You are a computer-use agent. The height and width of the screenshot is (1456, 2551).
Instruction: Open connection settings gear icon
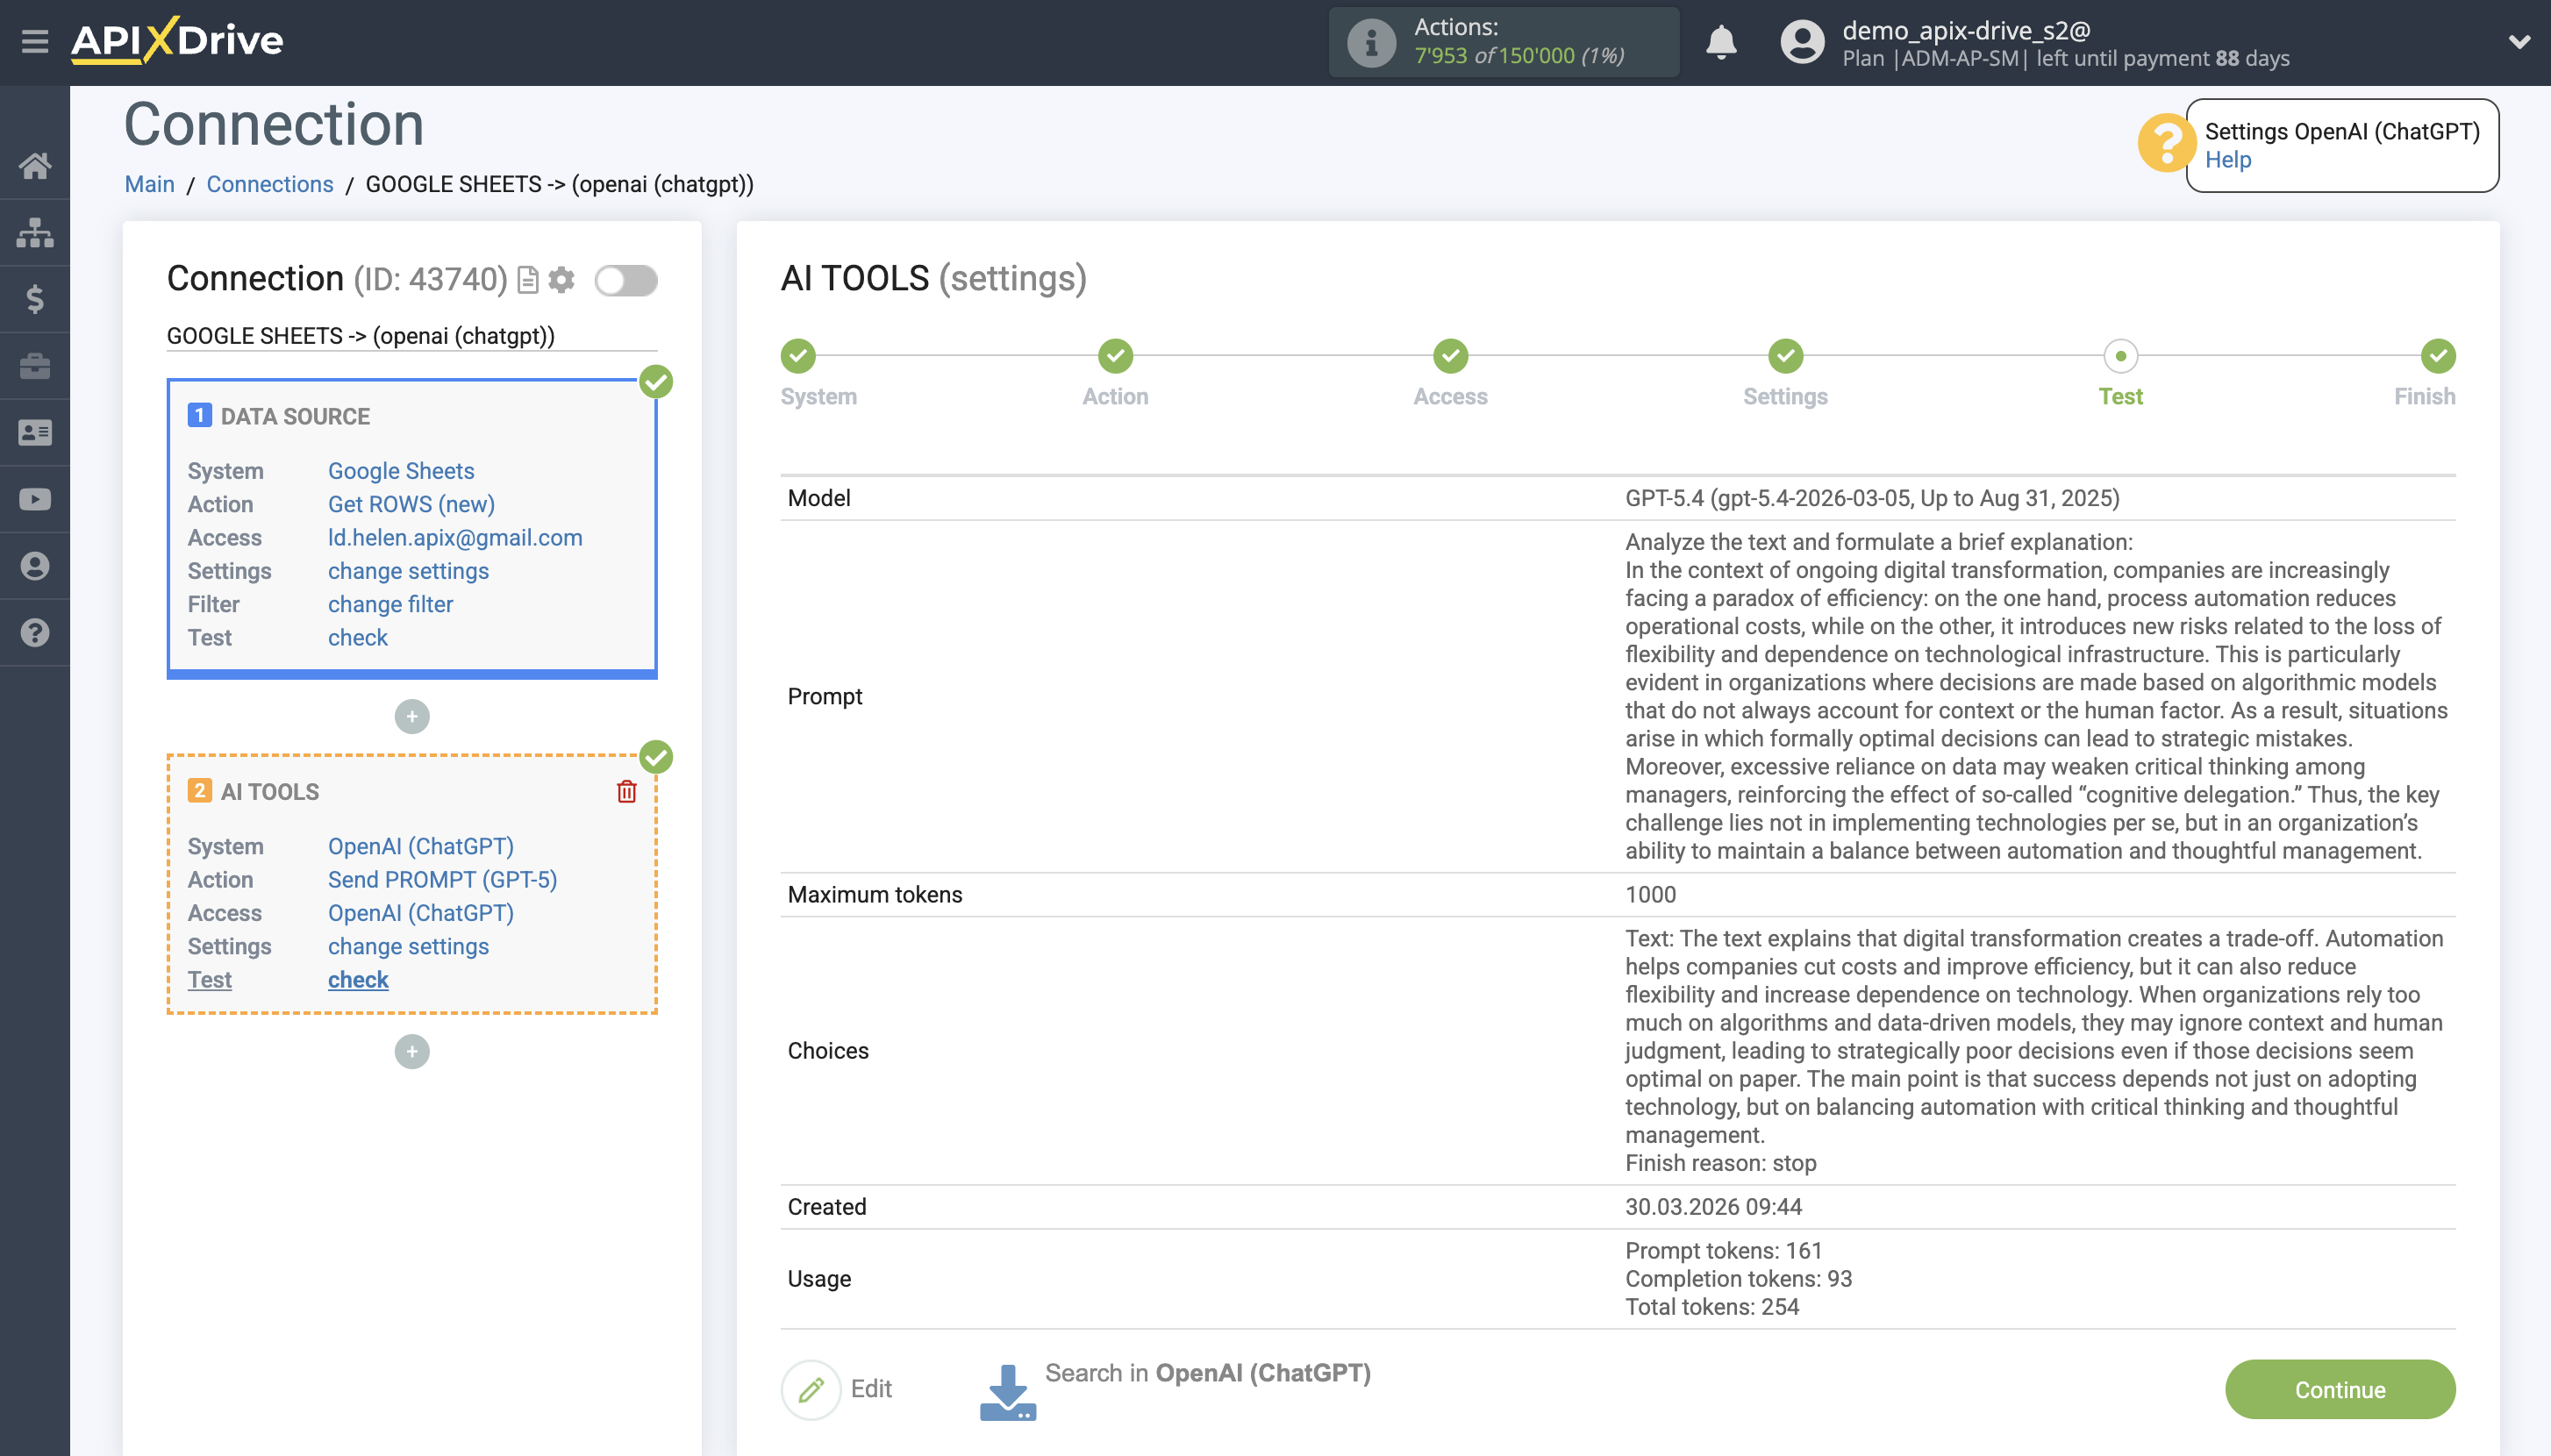point(562,280)
